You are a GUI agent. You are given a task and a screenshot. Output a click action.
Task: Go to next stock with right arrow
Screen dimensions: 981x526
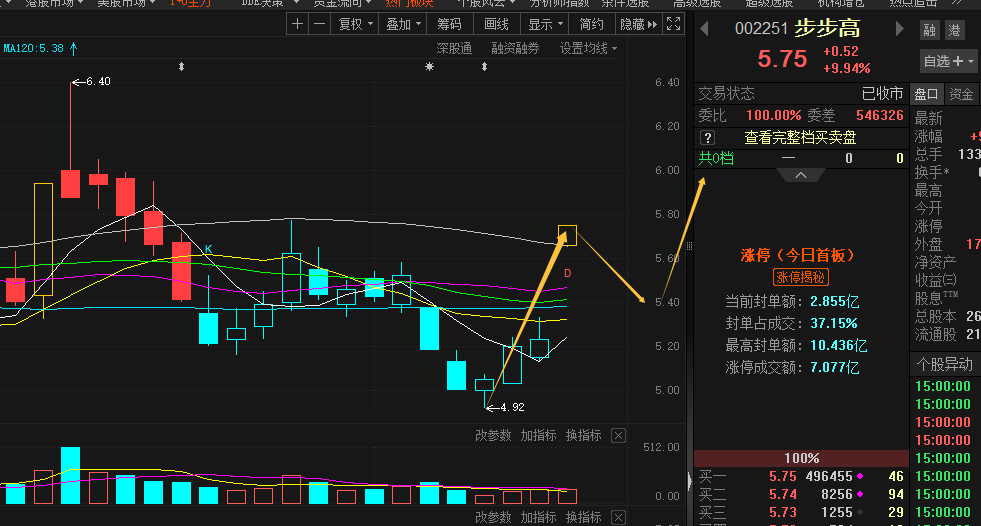(x=900, y=29)
